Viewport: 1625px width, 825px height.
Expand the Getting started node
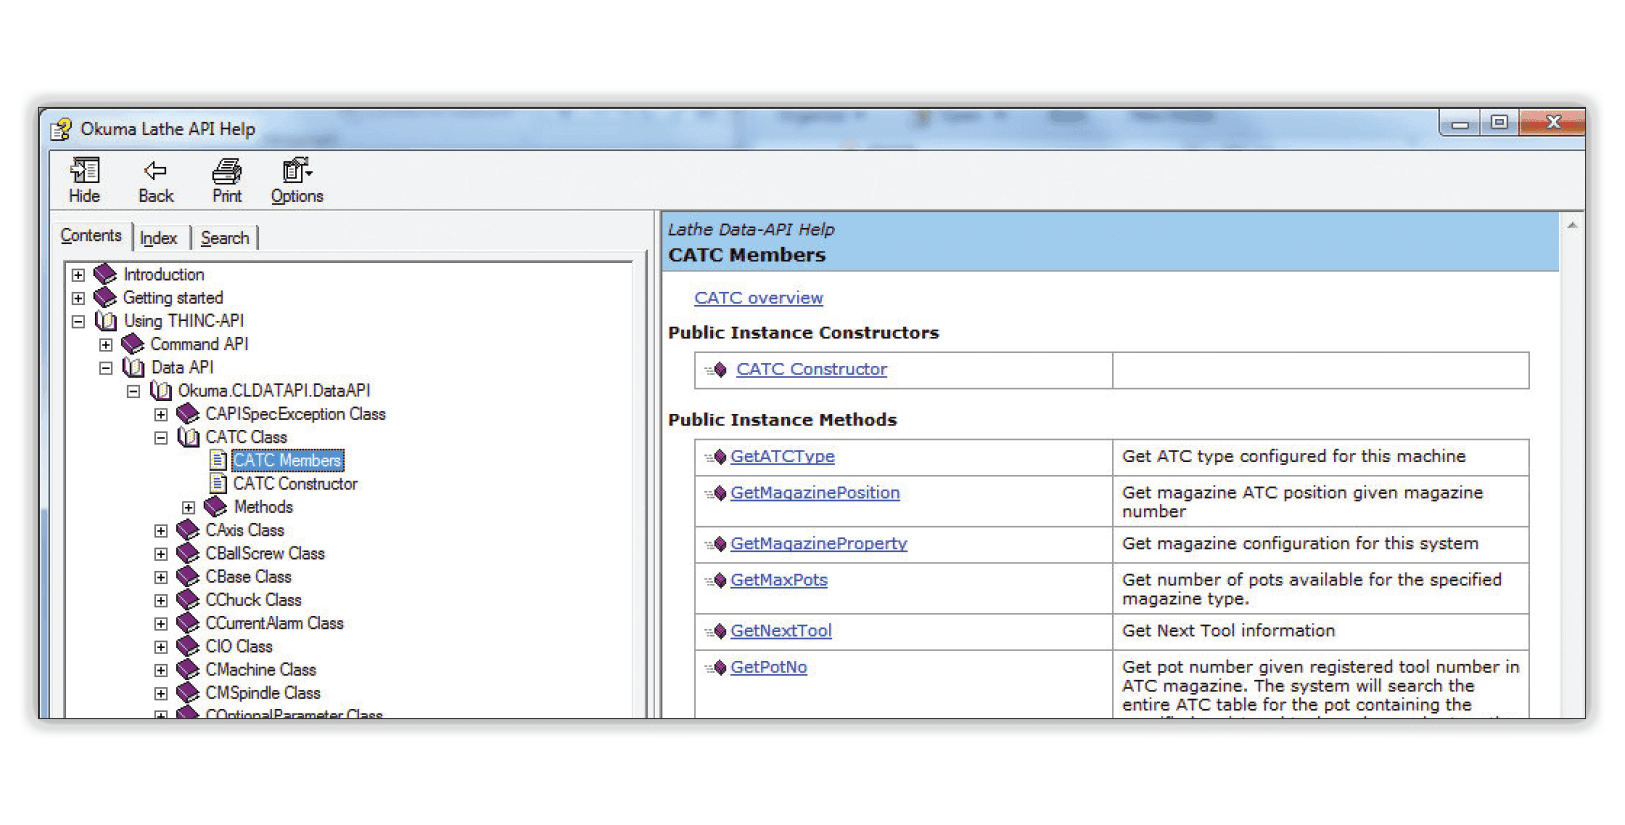point(78,298)
